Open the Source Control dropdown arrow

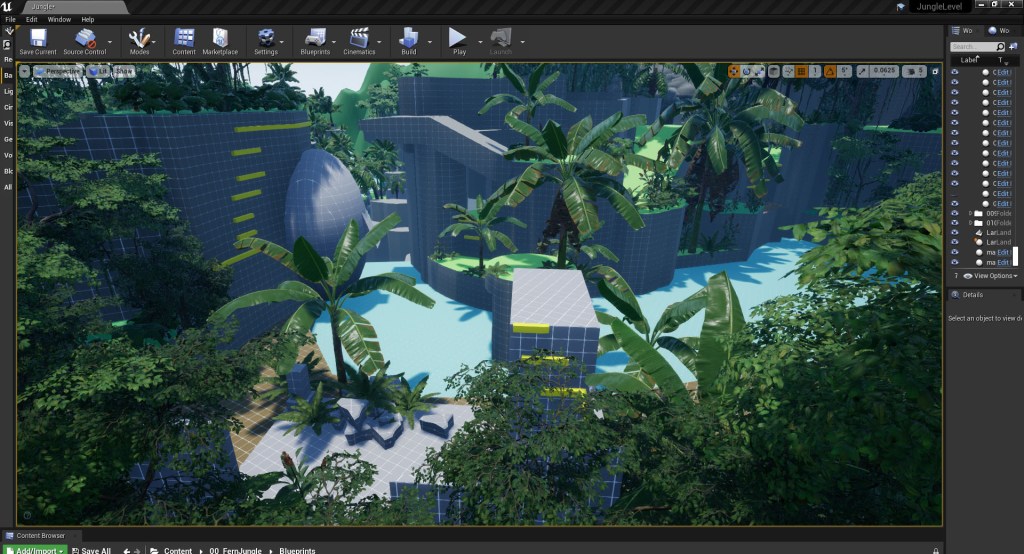point(110,42)
